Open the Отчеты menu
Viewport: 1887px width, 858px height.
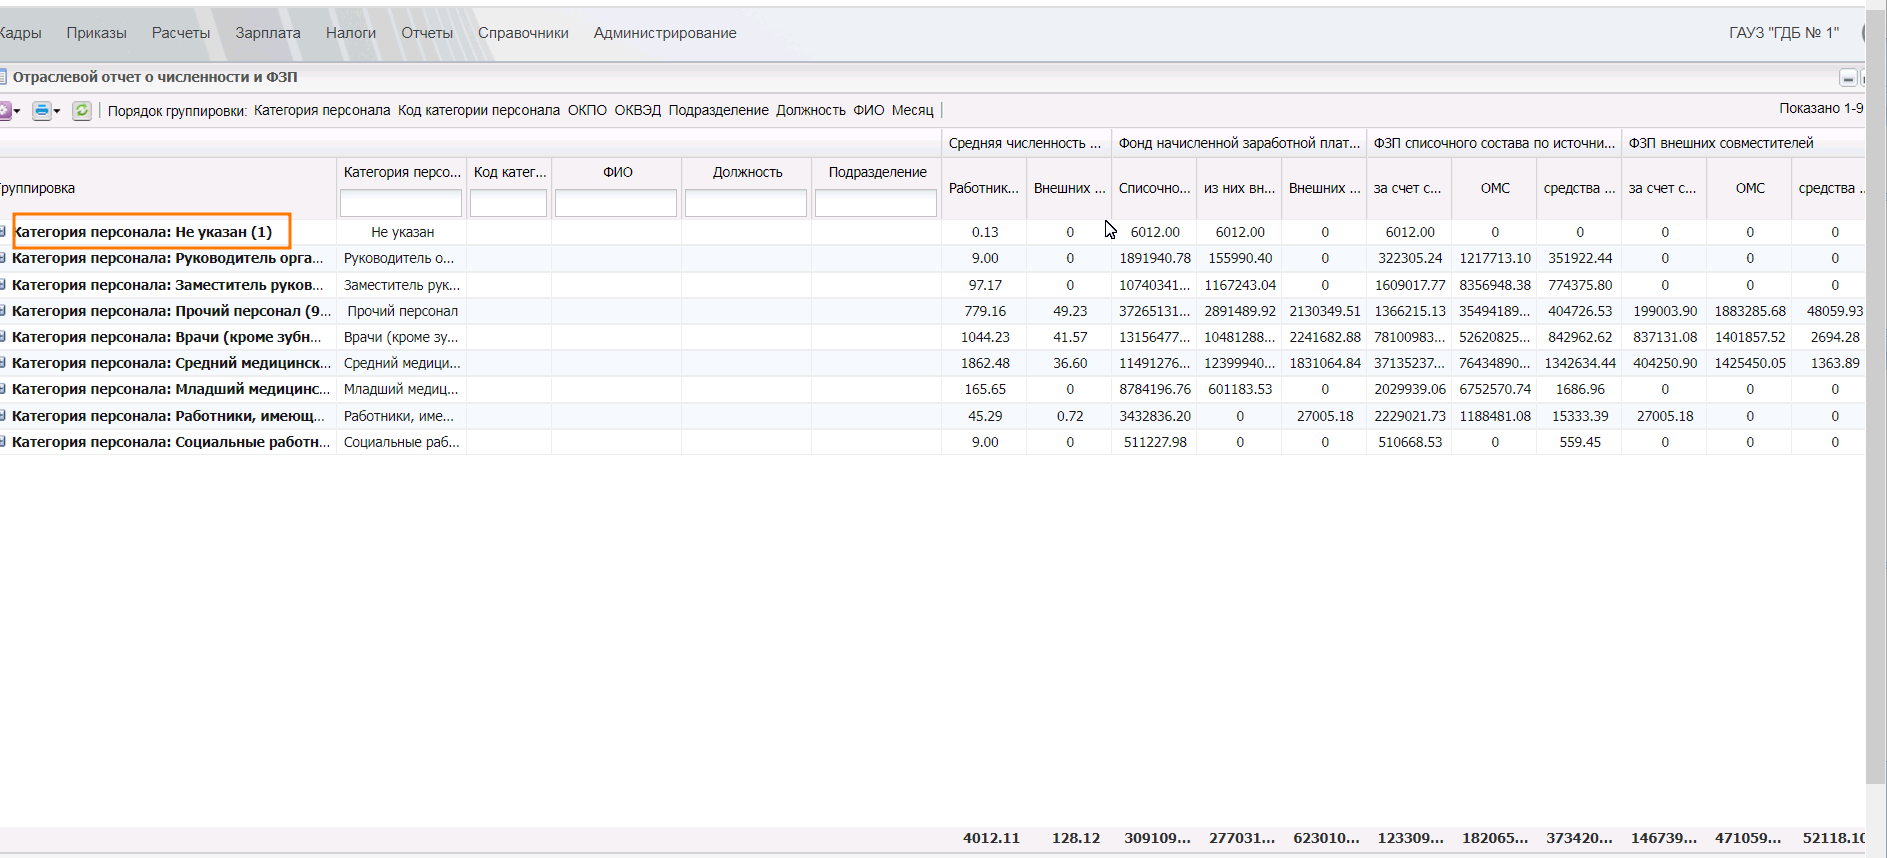[427, 33]
